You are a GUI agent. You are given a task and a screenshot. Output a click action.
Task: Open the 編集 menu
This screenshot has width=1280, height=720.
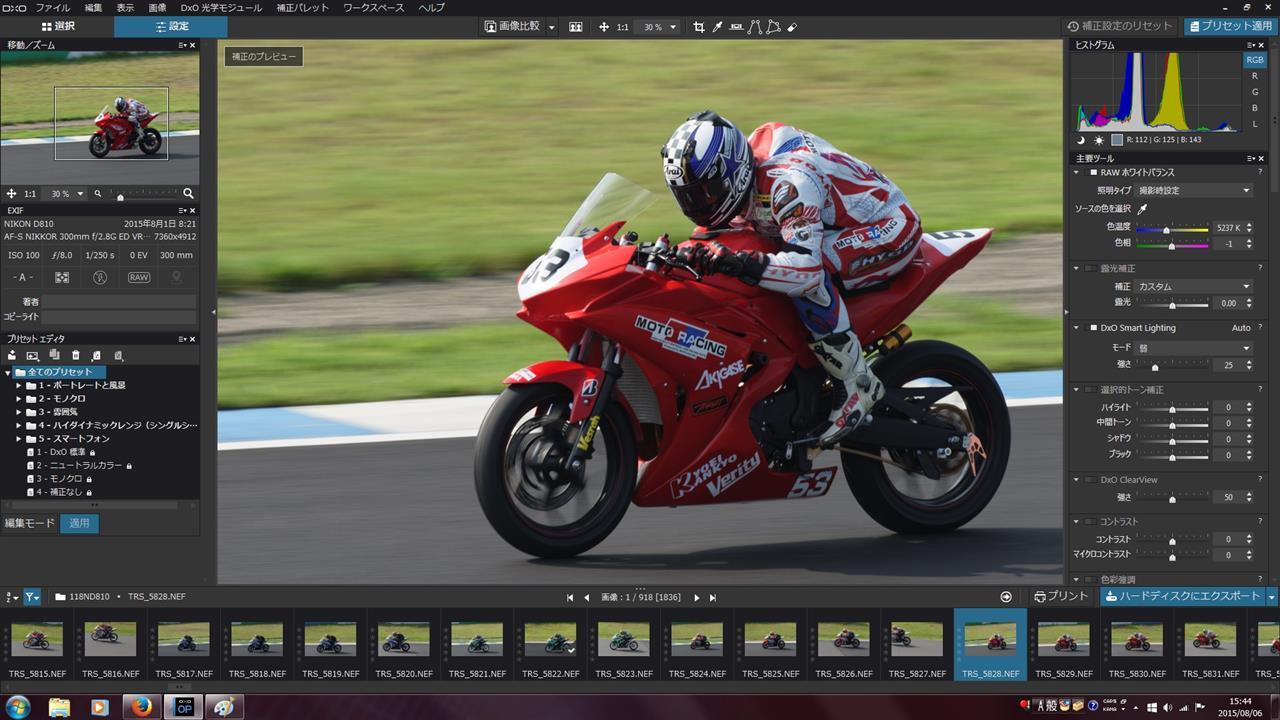tap(93, 7)
